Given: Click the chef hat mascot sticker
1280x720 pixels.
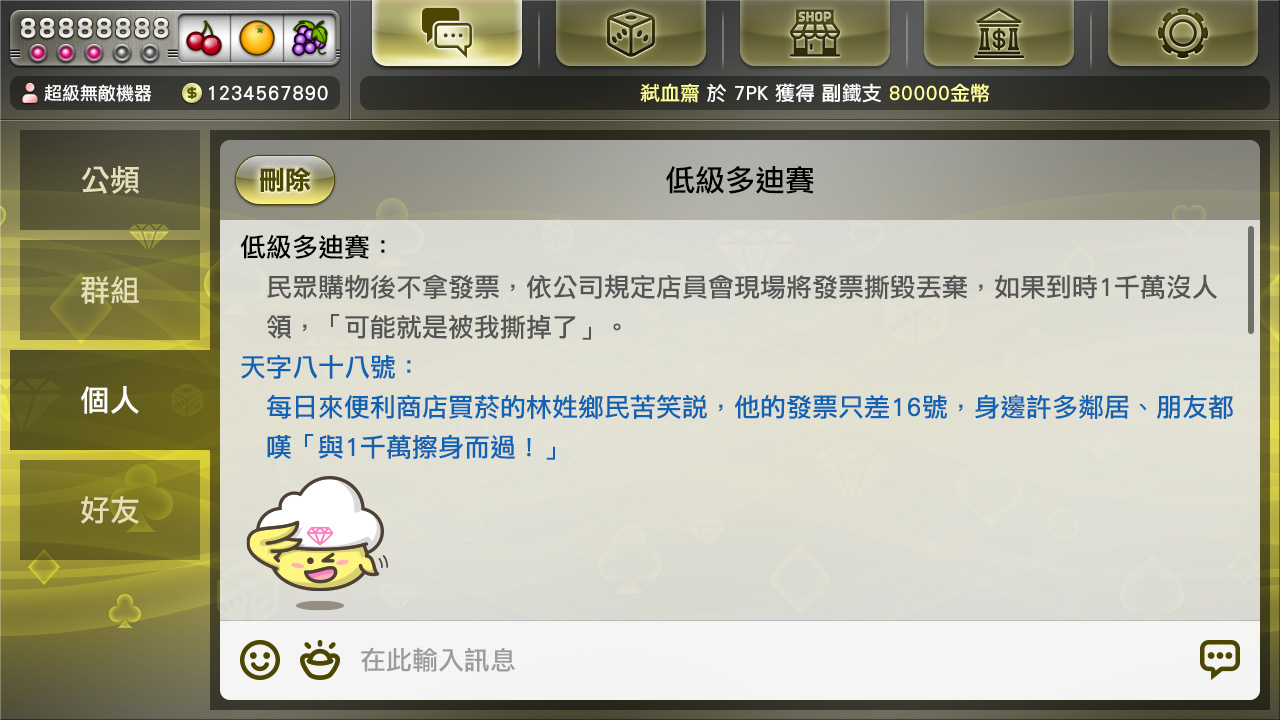Looking at the screenshot, I should [x=318, y=540].
